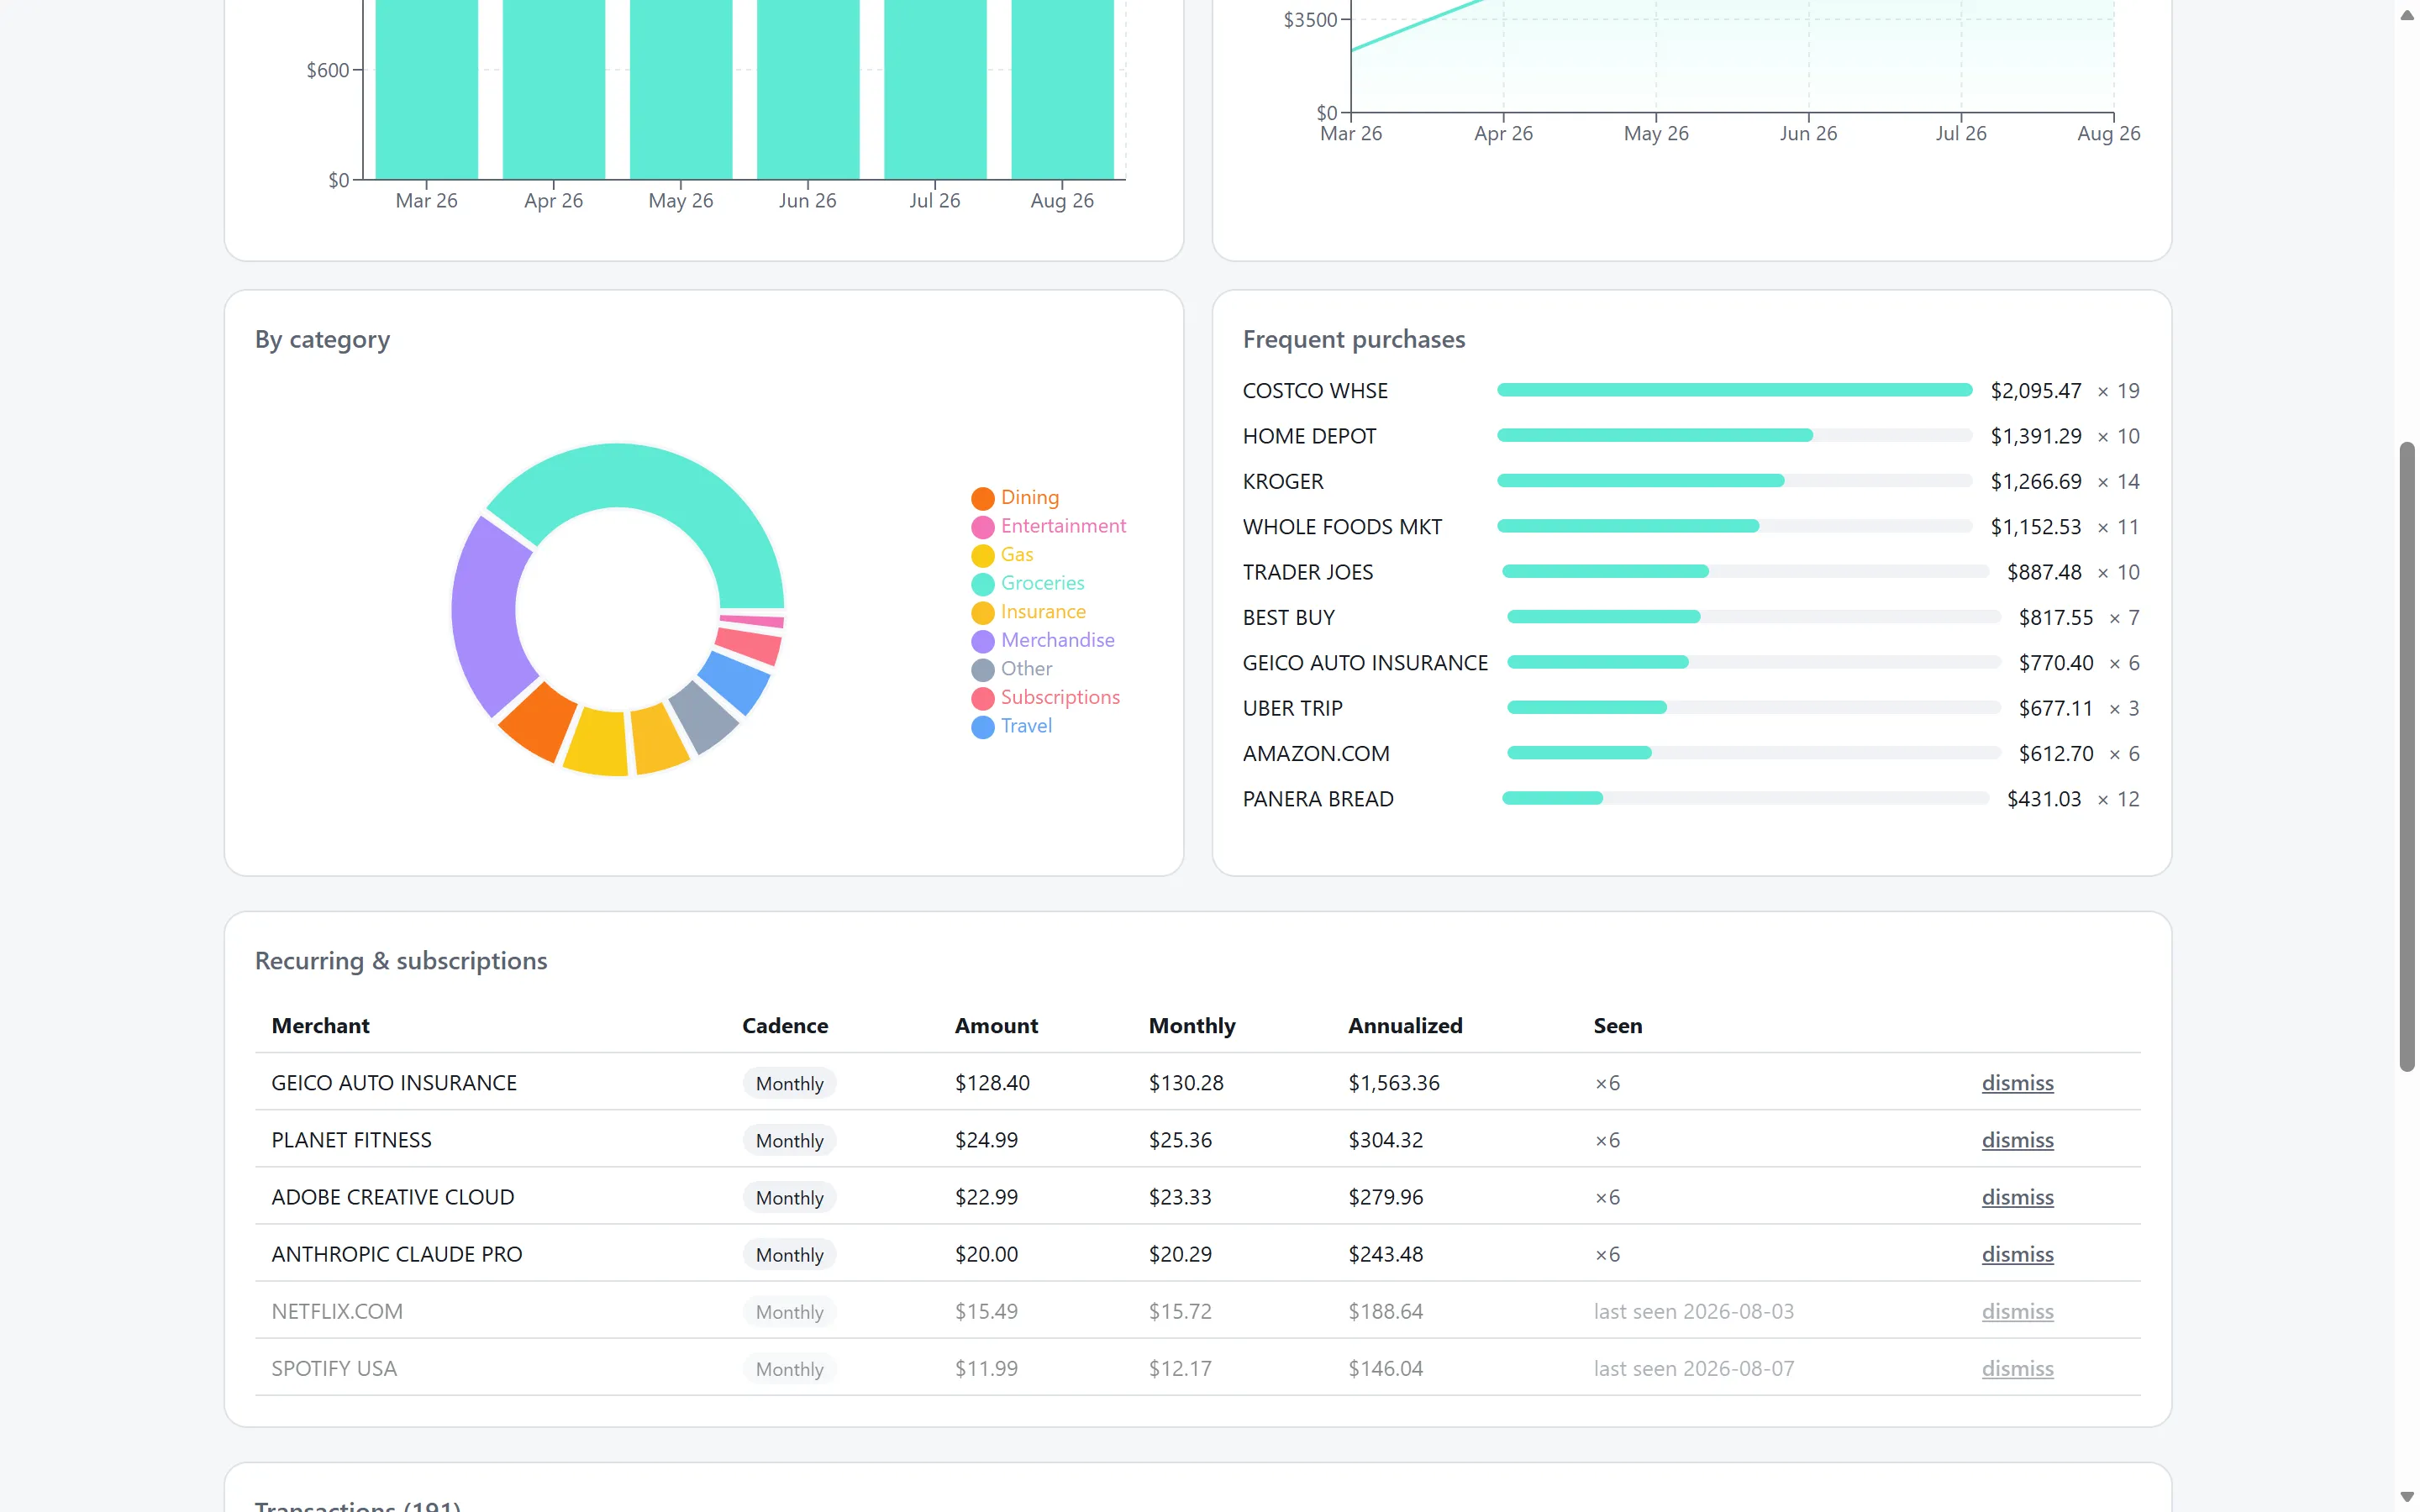This screenshot has width=2420, height=1512.
Task: Click the $2,095.47 Costco total
Action: tap(2035, 391)
